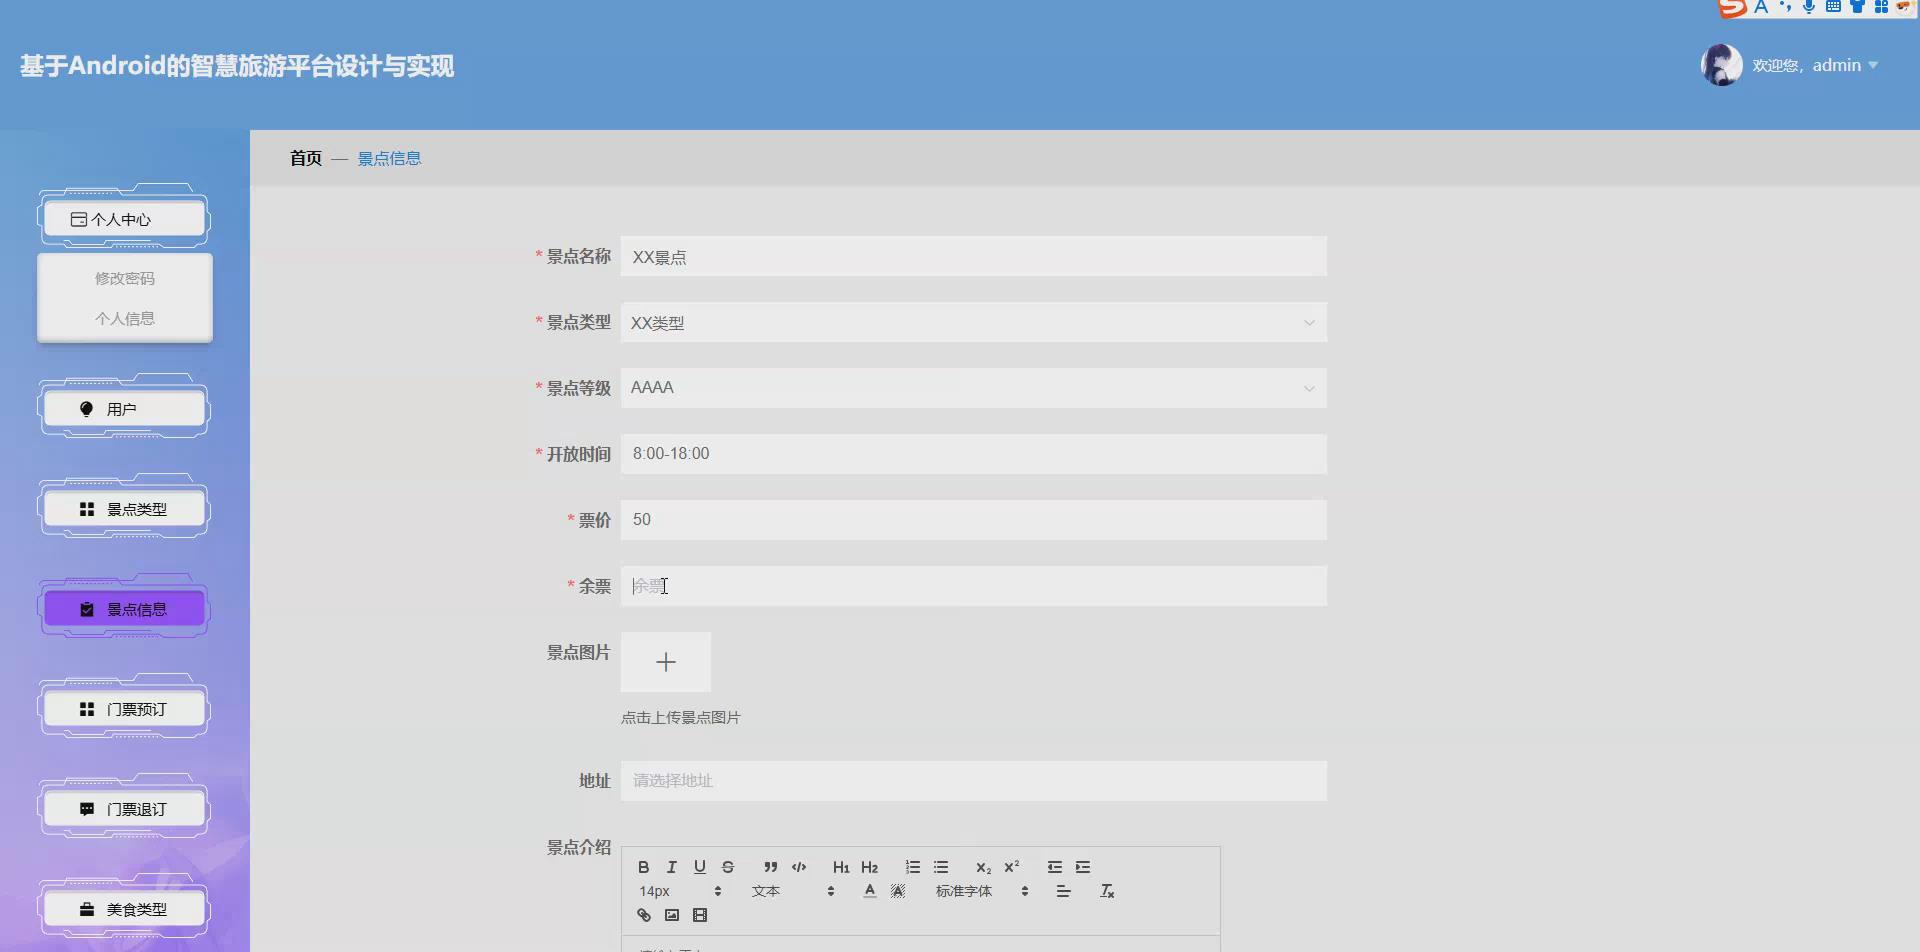
Task: Apply strikethrough formatting in the editor
Action: click(x=728, y=866)
